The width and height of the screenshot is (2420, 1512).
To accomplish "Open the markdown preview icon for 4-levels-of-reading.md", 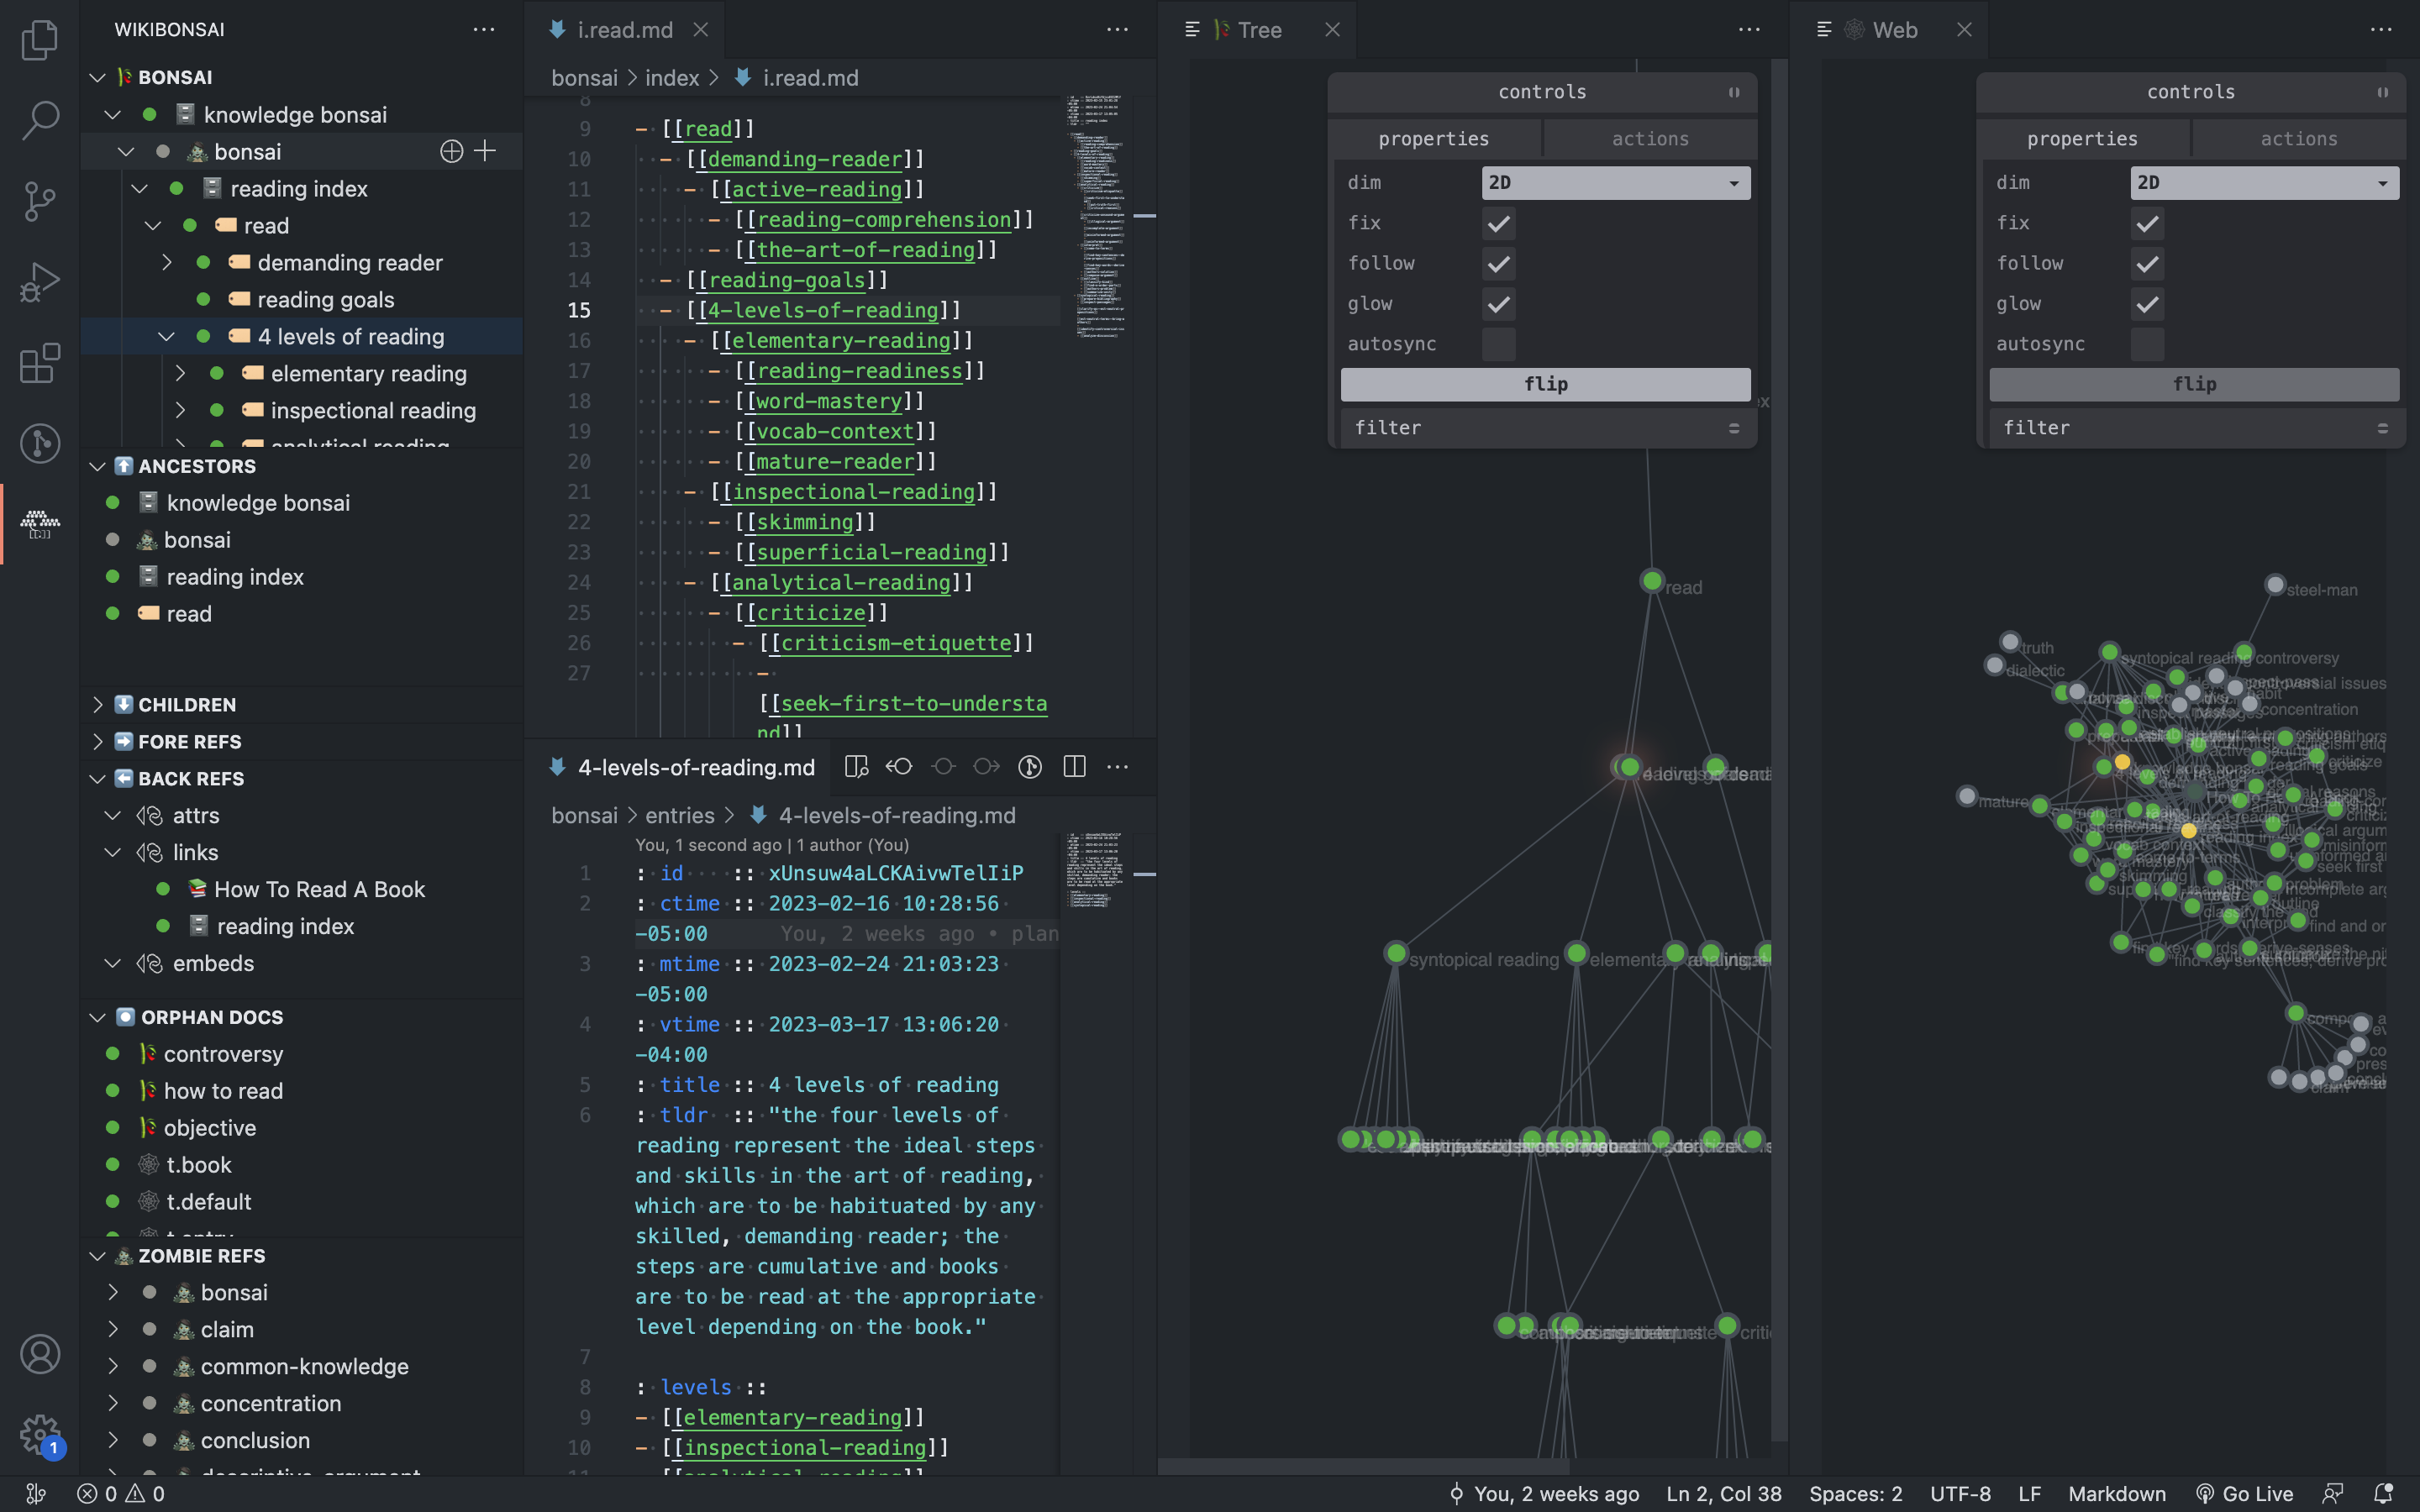I will click(x=856, y=766).
